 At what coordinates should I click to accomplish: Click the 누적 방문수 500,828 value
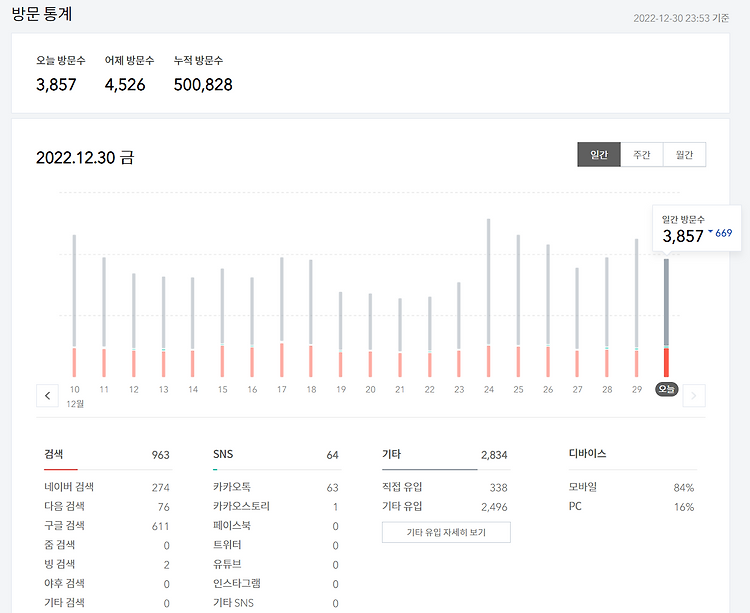[203, 85]
